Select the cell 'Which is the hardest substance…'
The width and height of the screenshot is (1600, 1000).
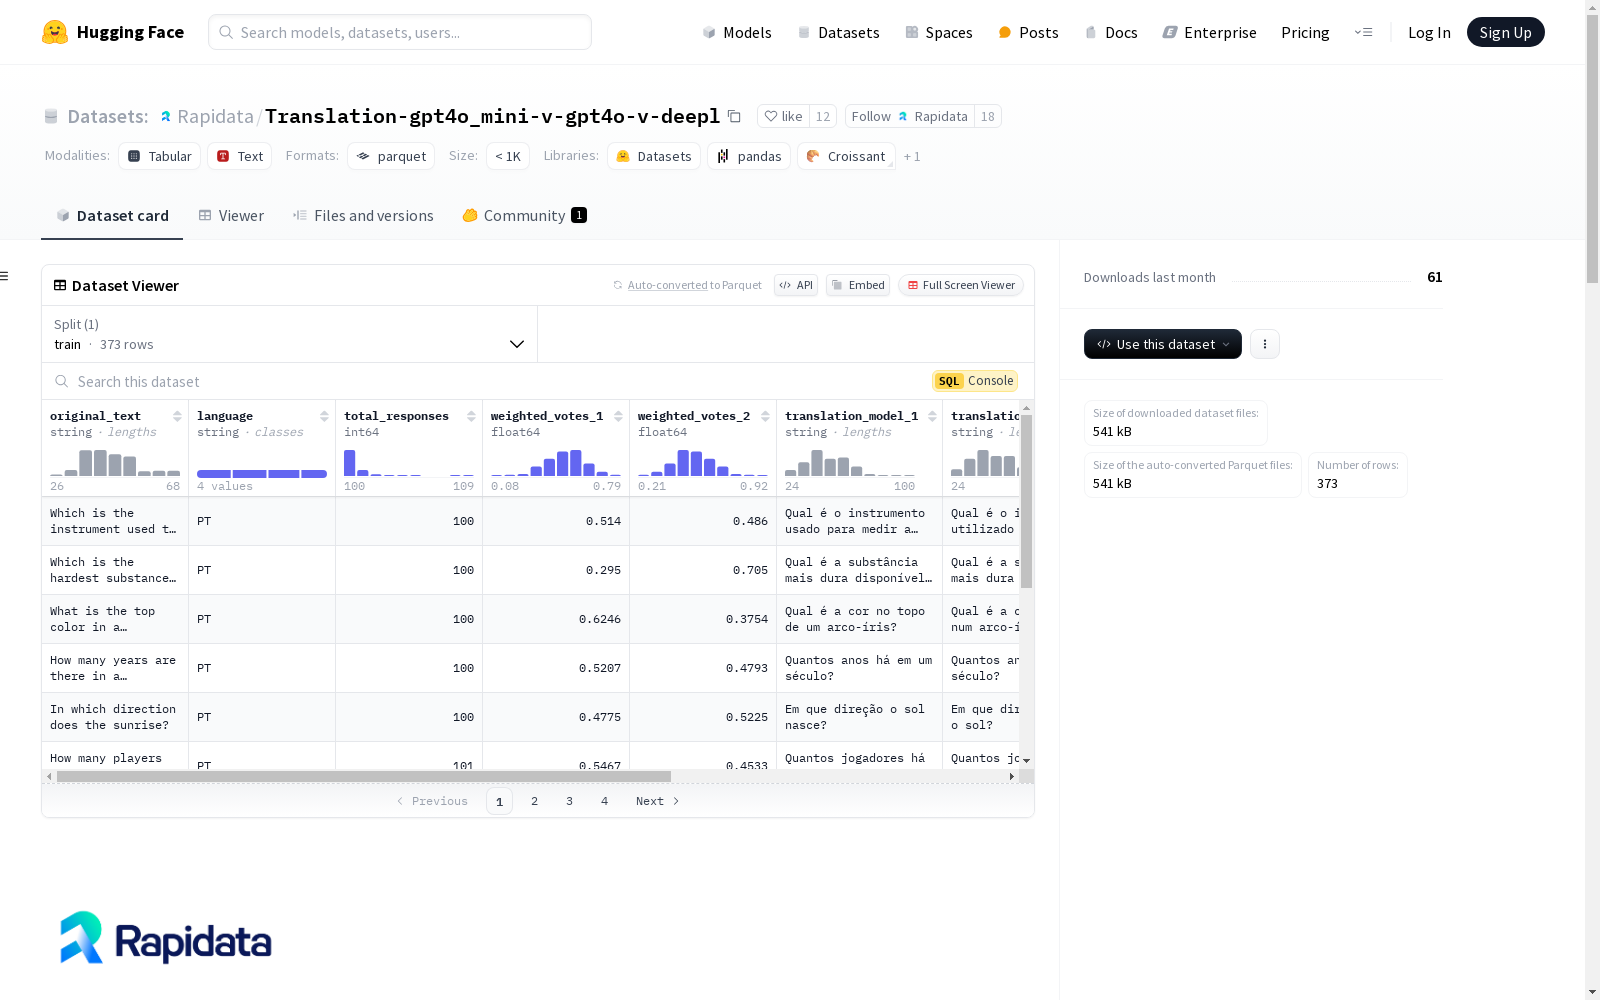coord(115,570)
